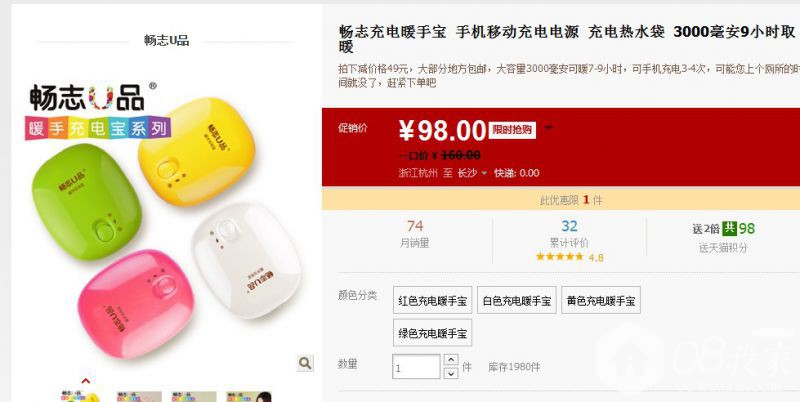
Task: Select 白色充电暖手宝 color option
Action: pyautogui.click(x=517, y=300)
